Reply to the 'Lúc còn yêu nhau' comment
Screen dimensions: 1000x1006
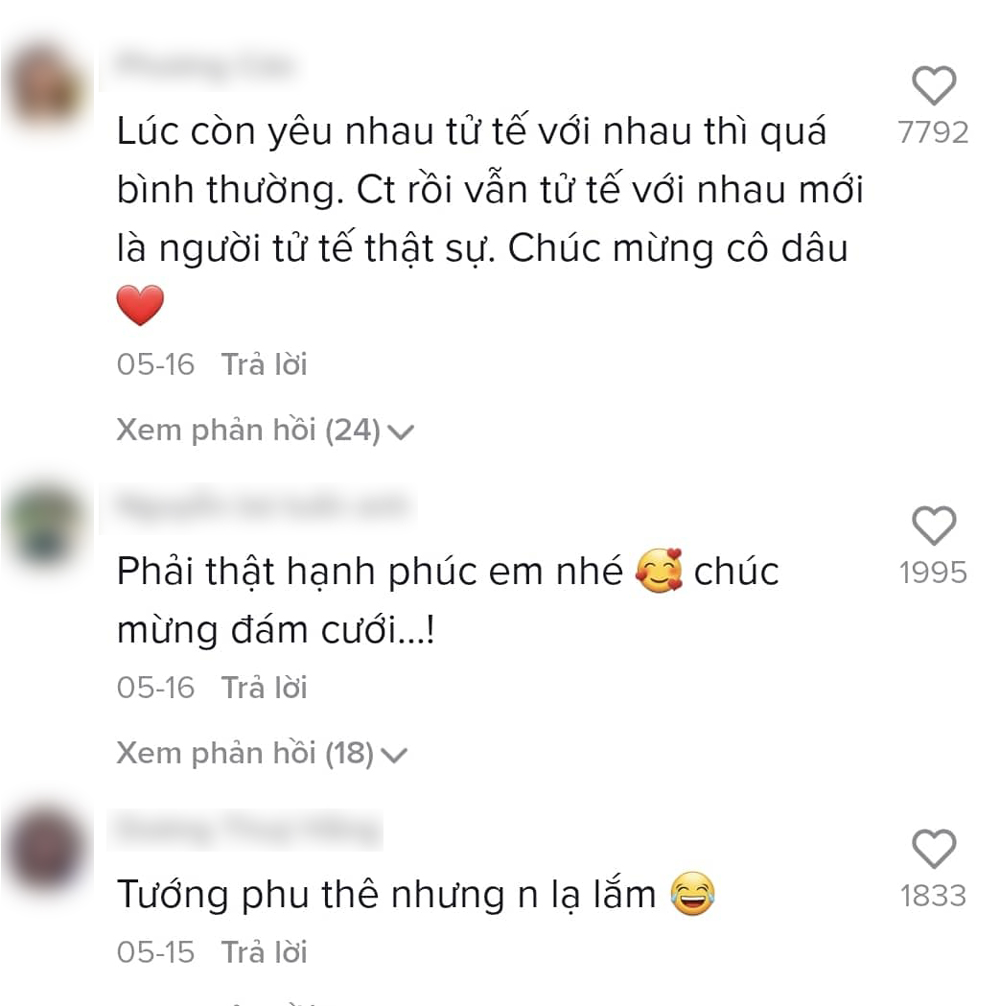coord(264,364)
